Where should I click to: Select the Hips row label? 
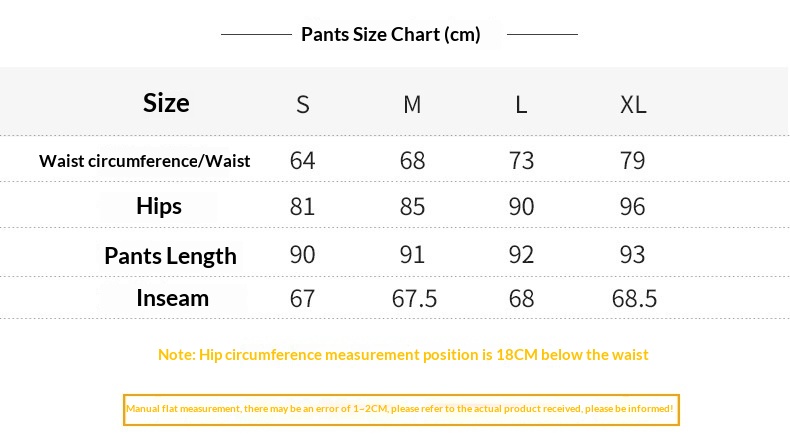tap(159, 206)
